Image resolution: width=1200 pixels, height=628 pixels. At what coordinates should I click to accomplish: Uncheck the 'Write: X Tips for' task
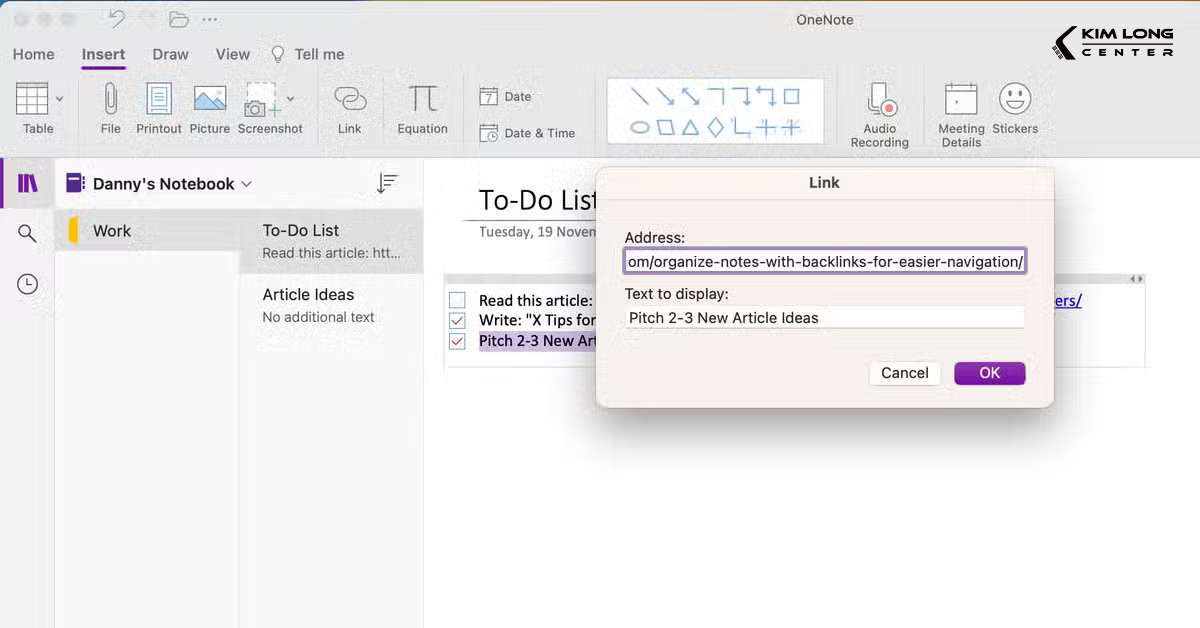pyautogui.click(x=459, y=321)
